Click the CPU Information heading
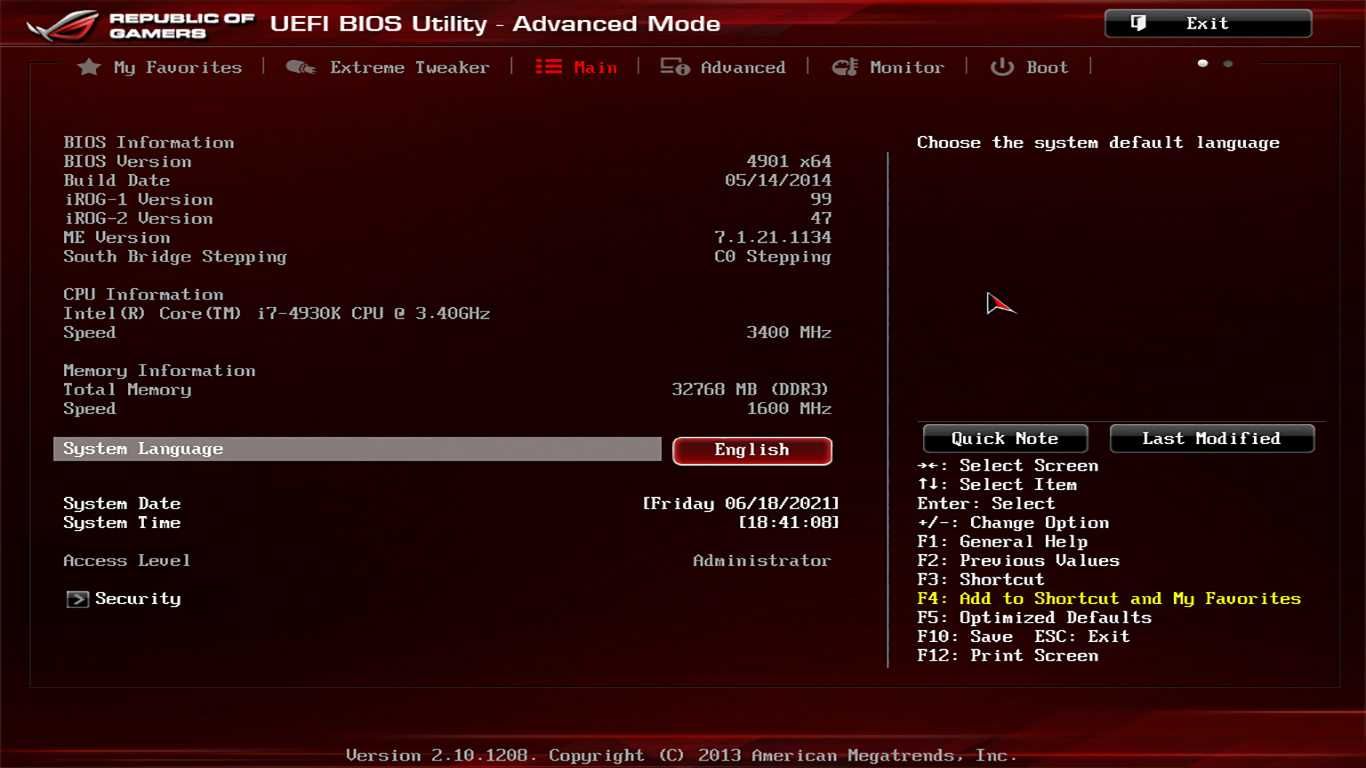The image size is (1366, 768). click(x=144, y=295)
